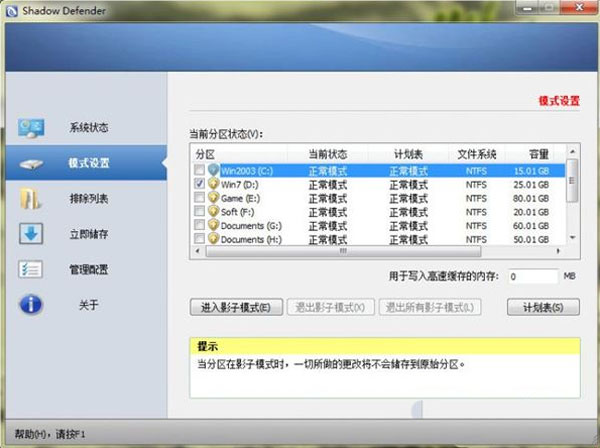Click the 计划表(S) button
Image resolution: width=600 pixels, height=448 pixels.
[543, 307]
